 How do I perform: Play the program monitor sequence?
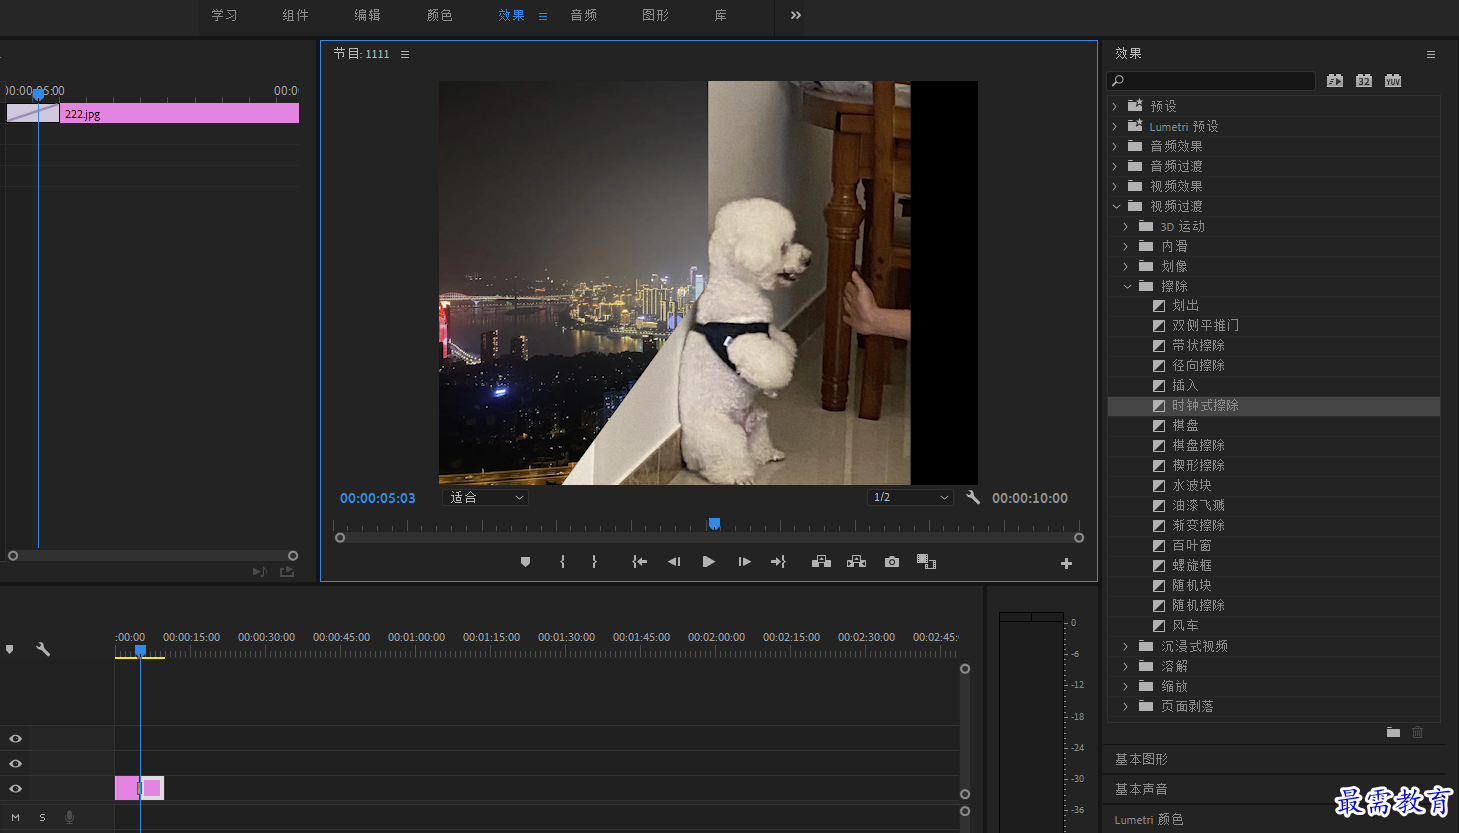(x=709, y=562)
